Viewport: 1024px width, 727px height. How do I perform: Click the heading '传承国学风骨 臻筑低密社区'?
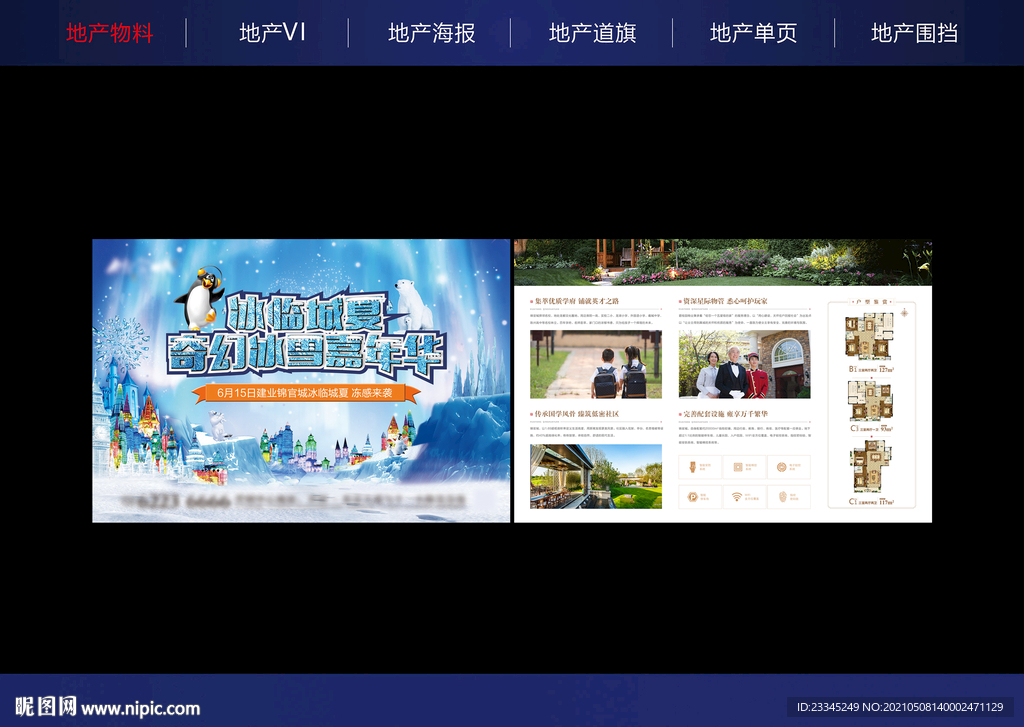click(x=577, y=414)
